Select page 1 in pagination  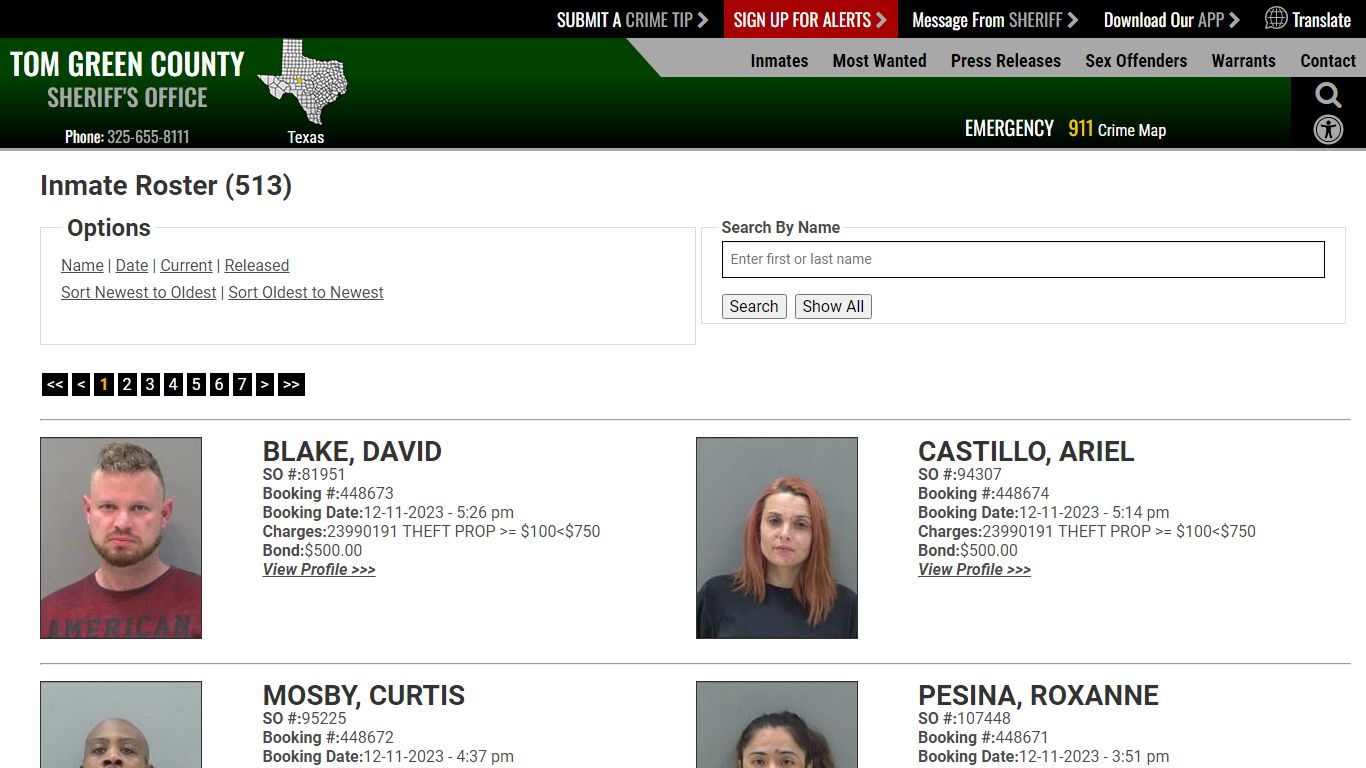tap(104, 384)
